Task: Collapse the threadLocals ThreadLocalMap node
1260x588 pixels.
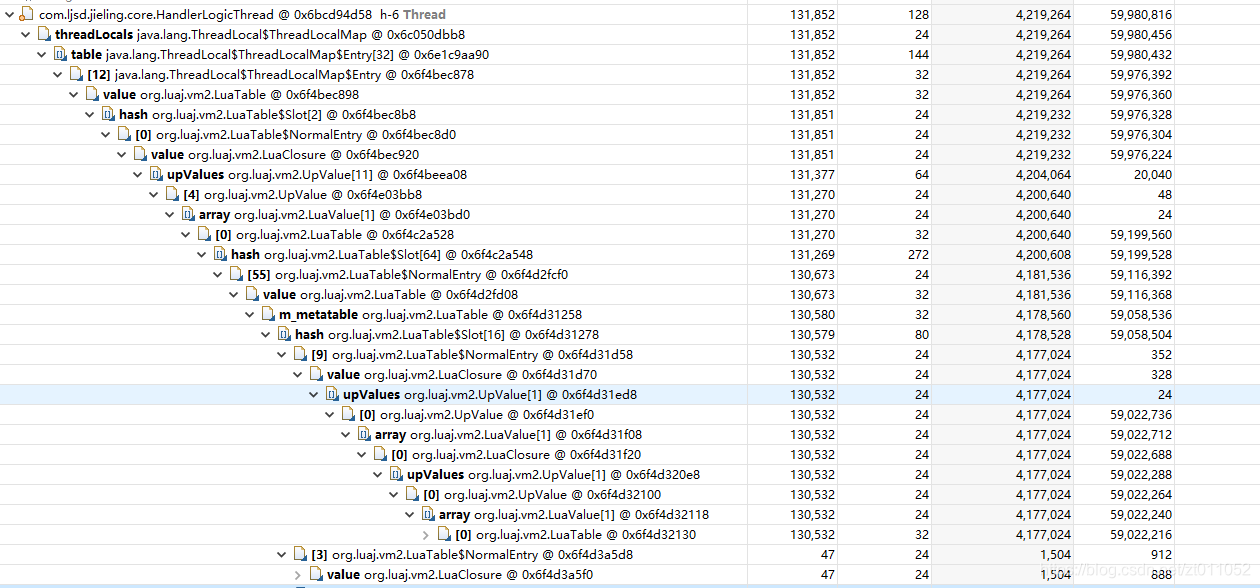Action: click(x=25, y=35)
